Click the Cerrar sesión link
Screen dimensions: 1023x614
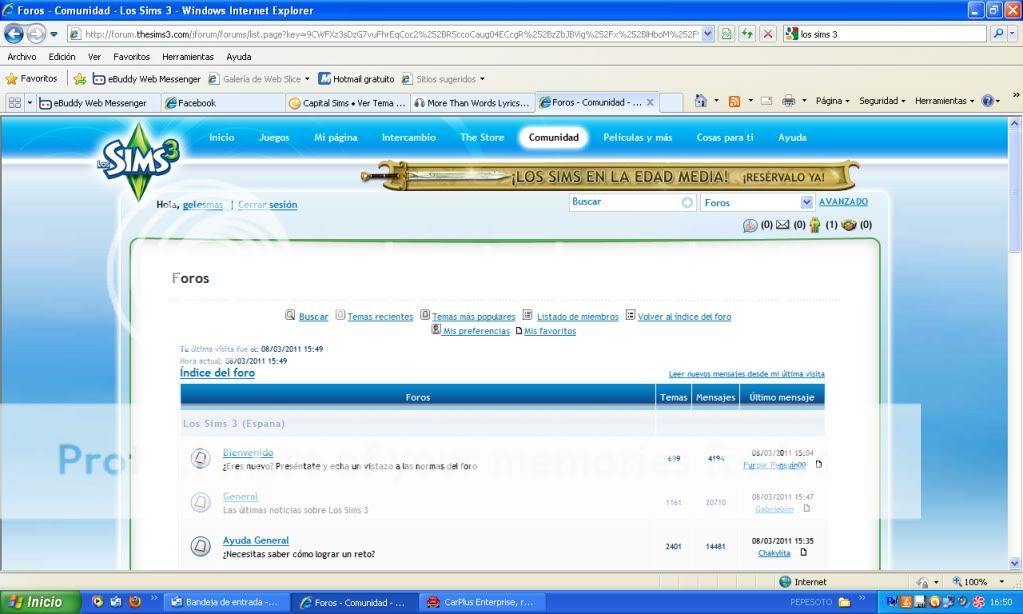point(267,205)
